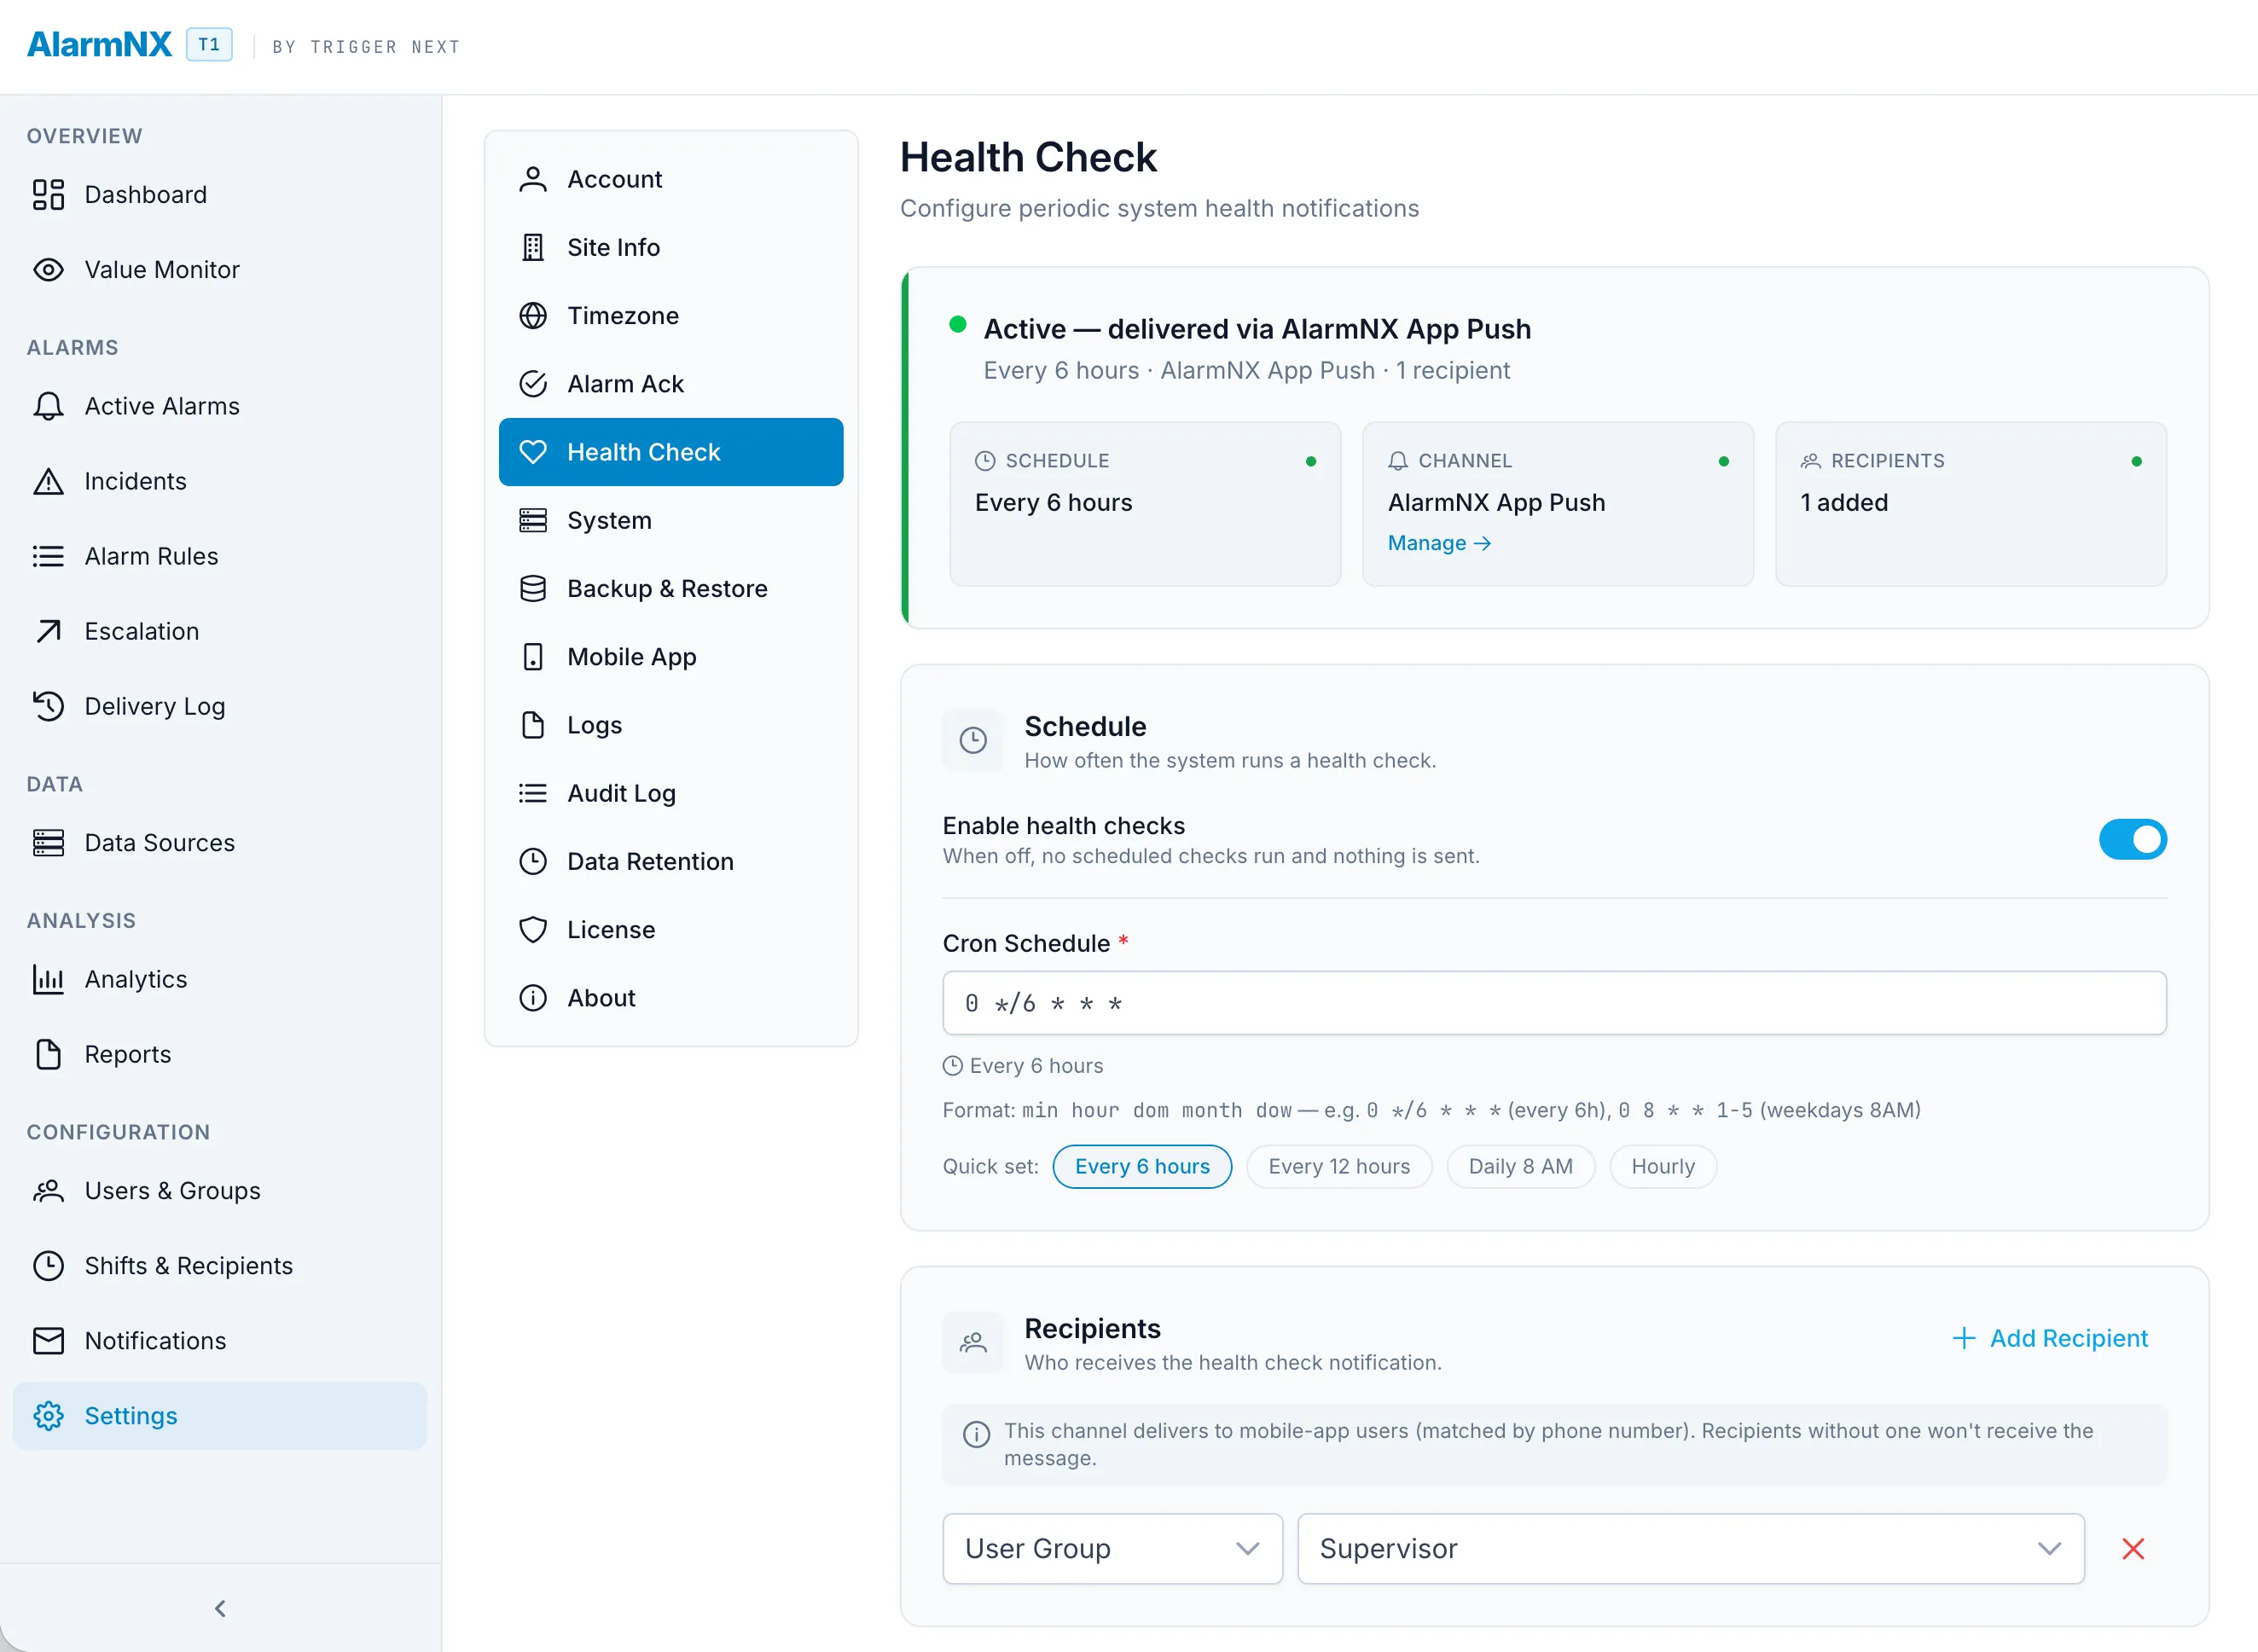This screenshot has height=1652, width=2258.
Task: Select the Every 12 hours quick set
Action: 1339,1167
